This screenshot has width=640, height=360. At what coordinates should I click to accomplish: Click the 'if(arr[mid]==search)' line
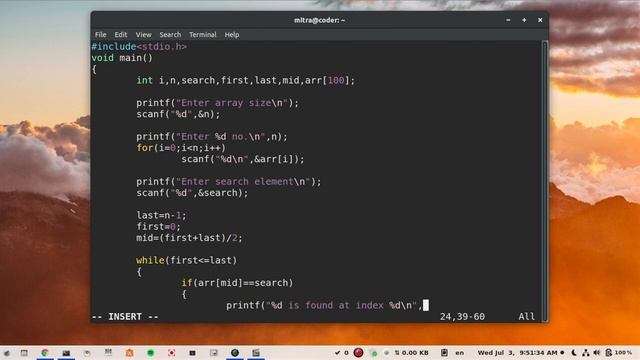(237, 282)
